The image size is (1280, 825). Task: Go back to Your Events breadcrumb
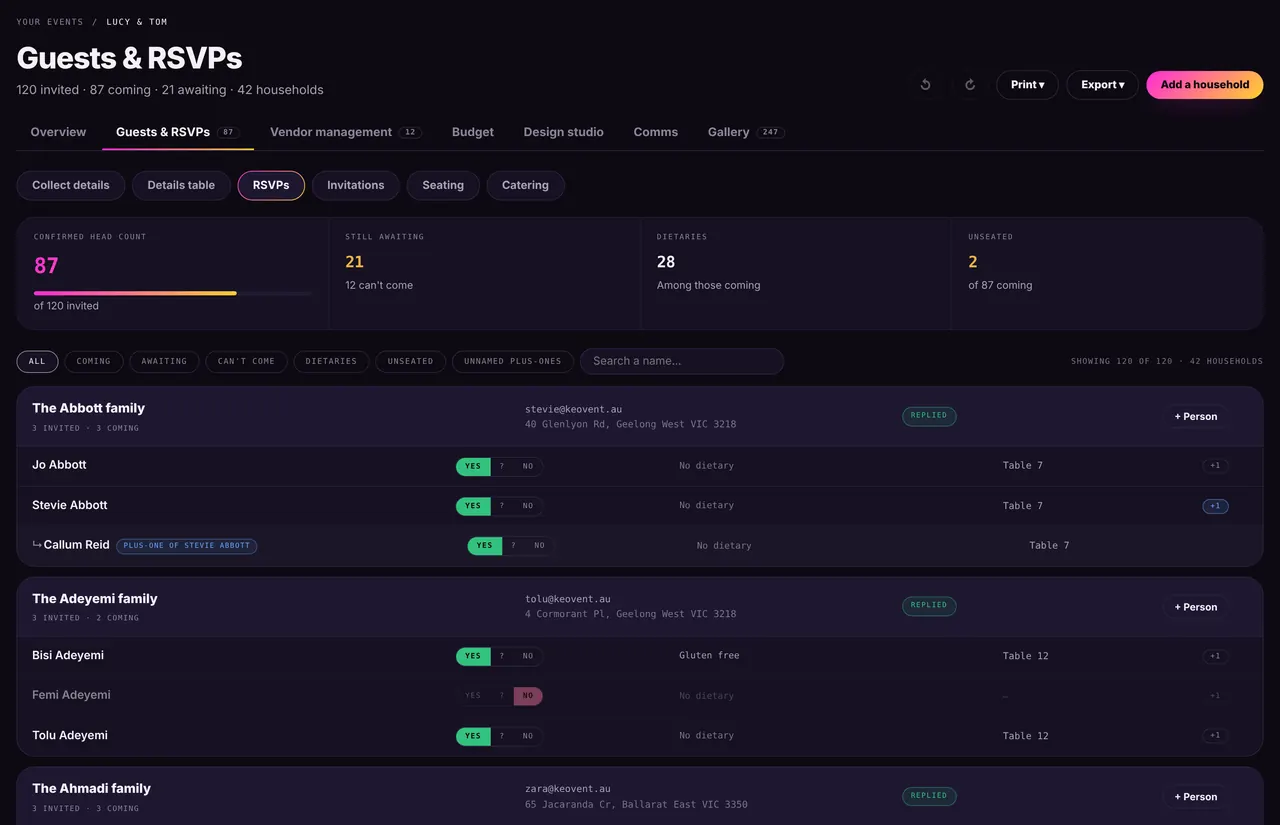click(x=50, y=22)
